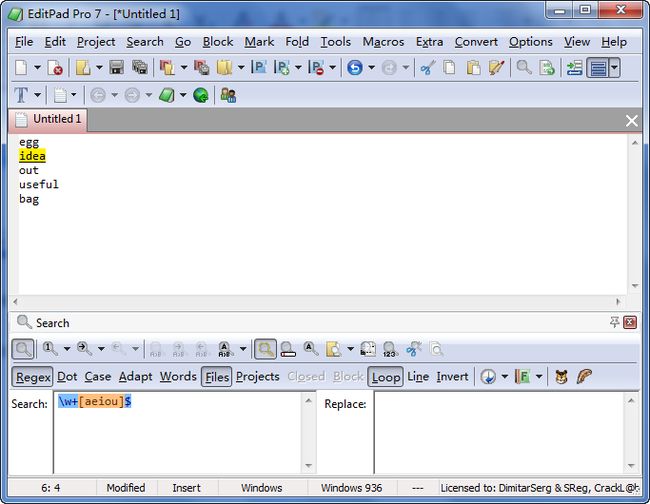The image size is (650, 504).
Task: Click the word useful in the editor
Action: pos(39,184)
